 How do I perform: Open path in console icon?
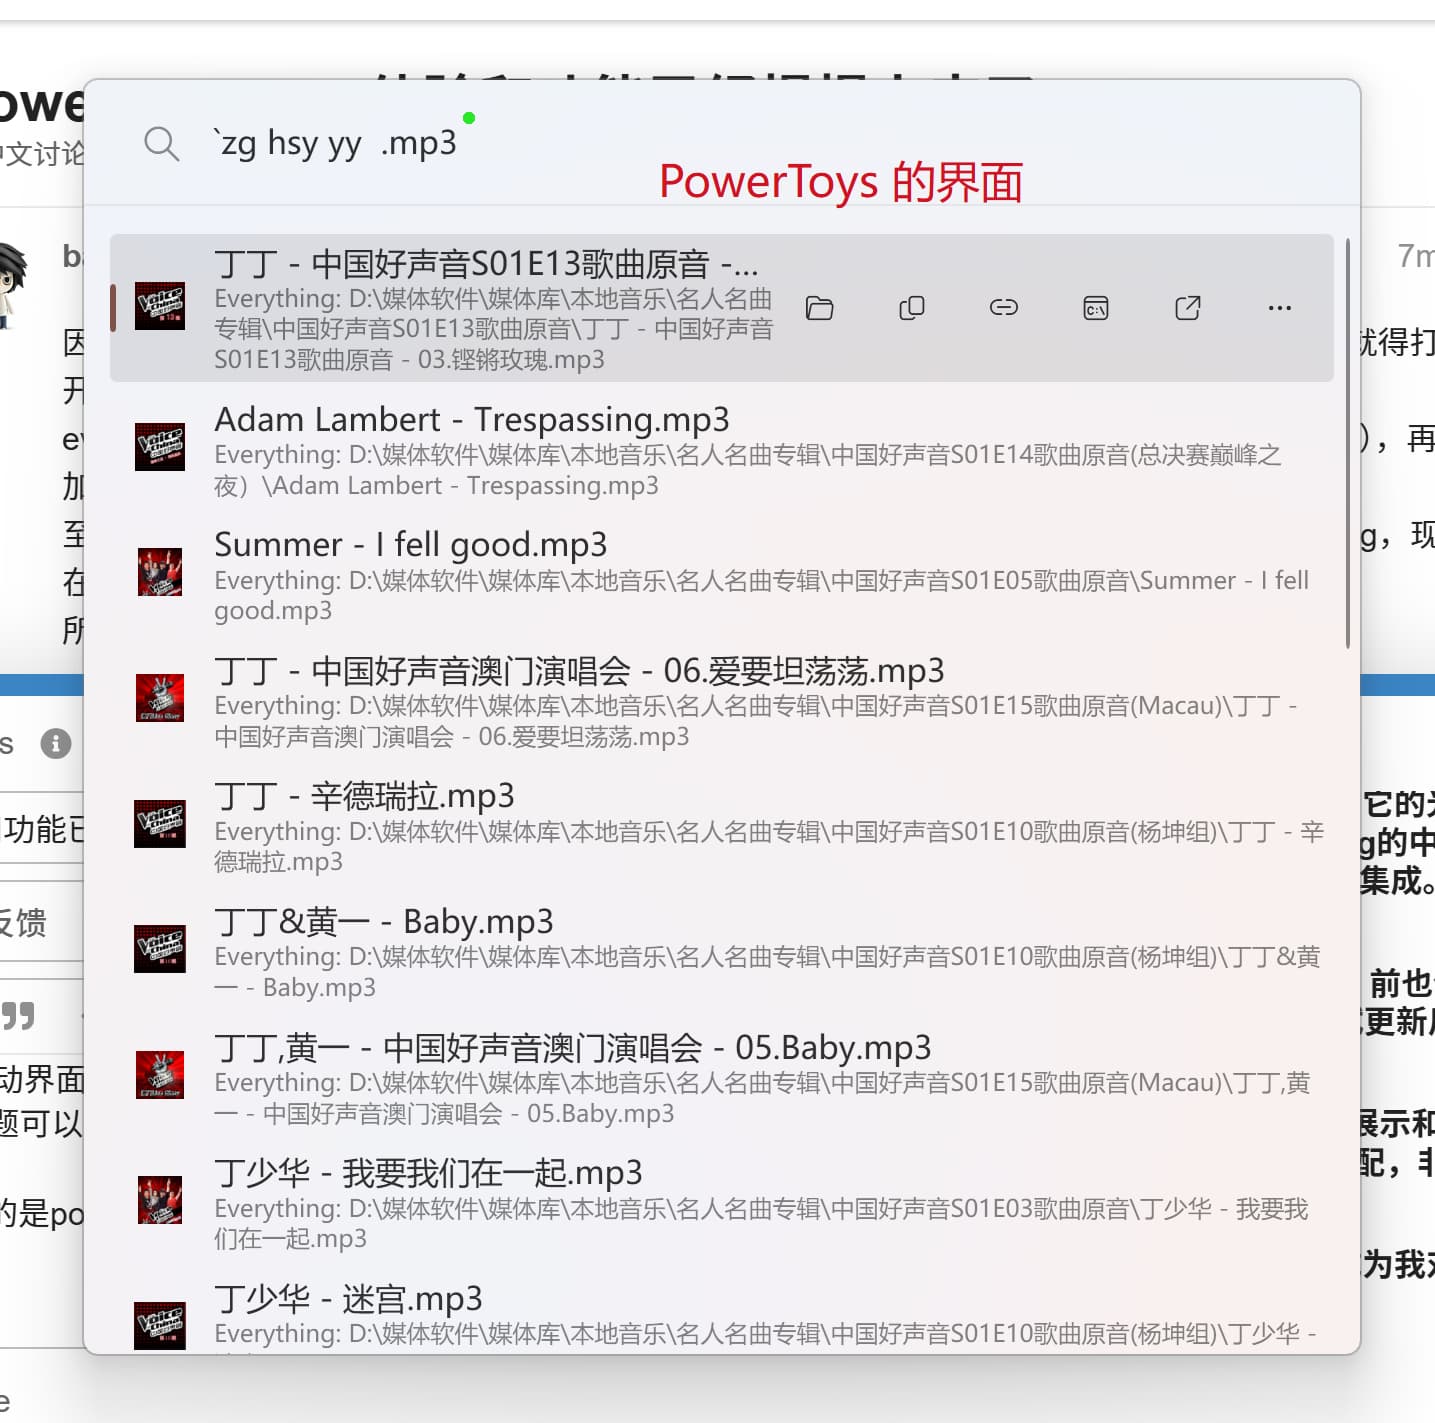pyautogui.click(x=1095, y=308)
